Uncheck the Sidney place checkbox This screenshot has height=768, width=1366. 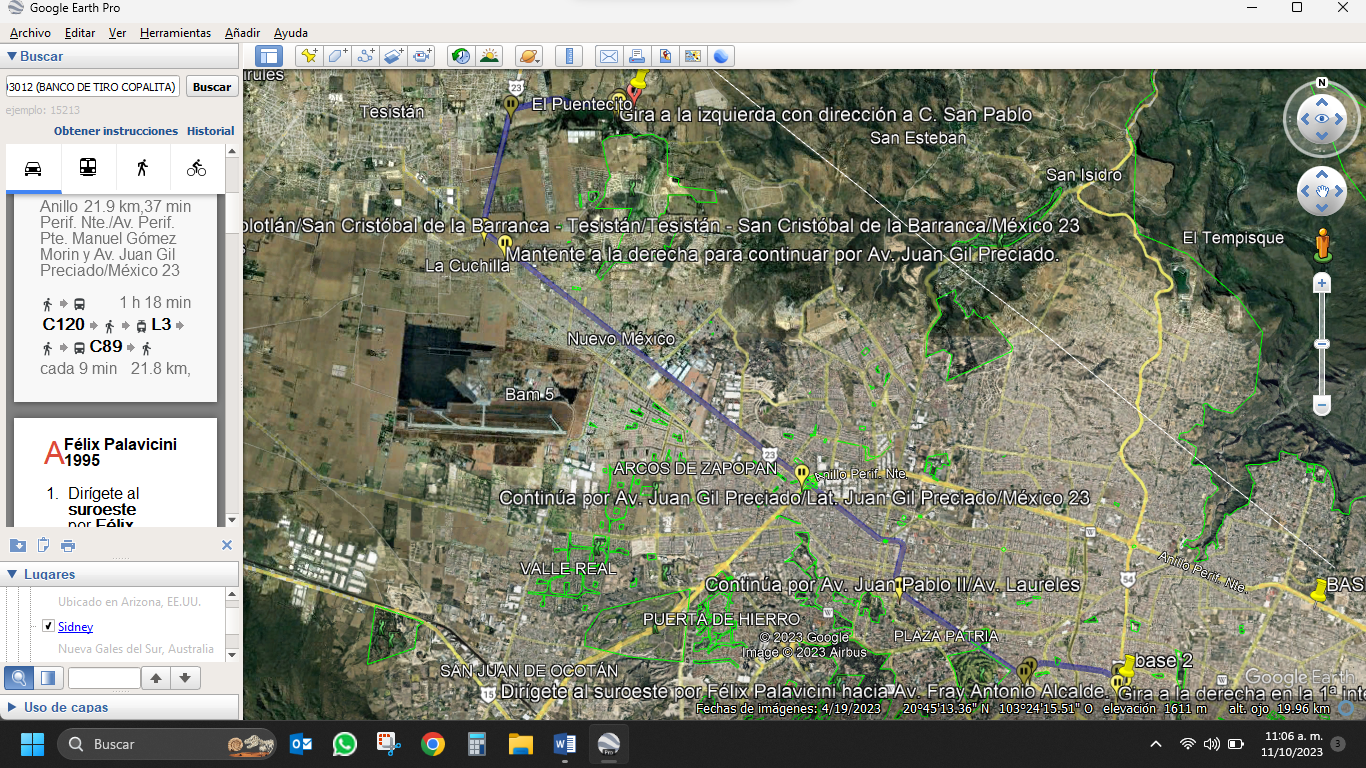point(48,626)
